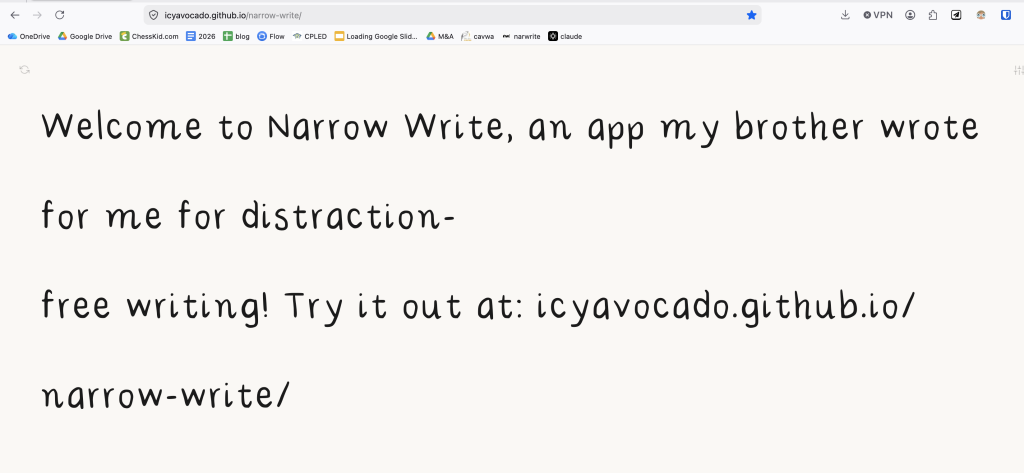Click the line "narrow-write/" in the editor
Image resolution: width=1024 pixels, height=473 pixels.
click(165, 395)
